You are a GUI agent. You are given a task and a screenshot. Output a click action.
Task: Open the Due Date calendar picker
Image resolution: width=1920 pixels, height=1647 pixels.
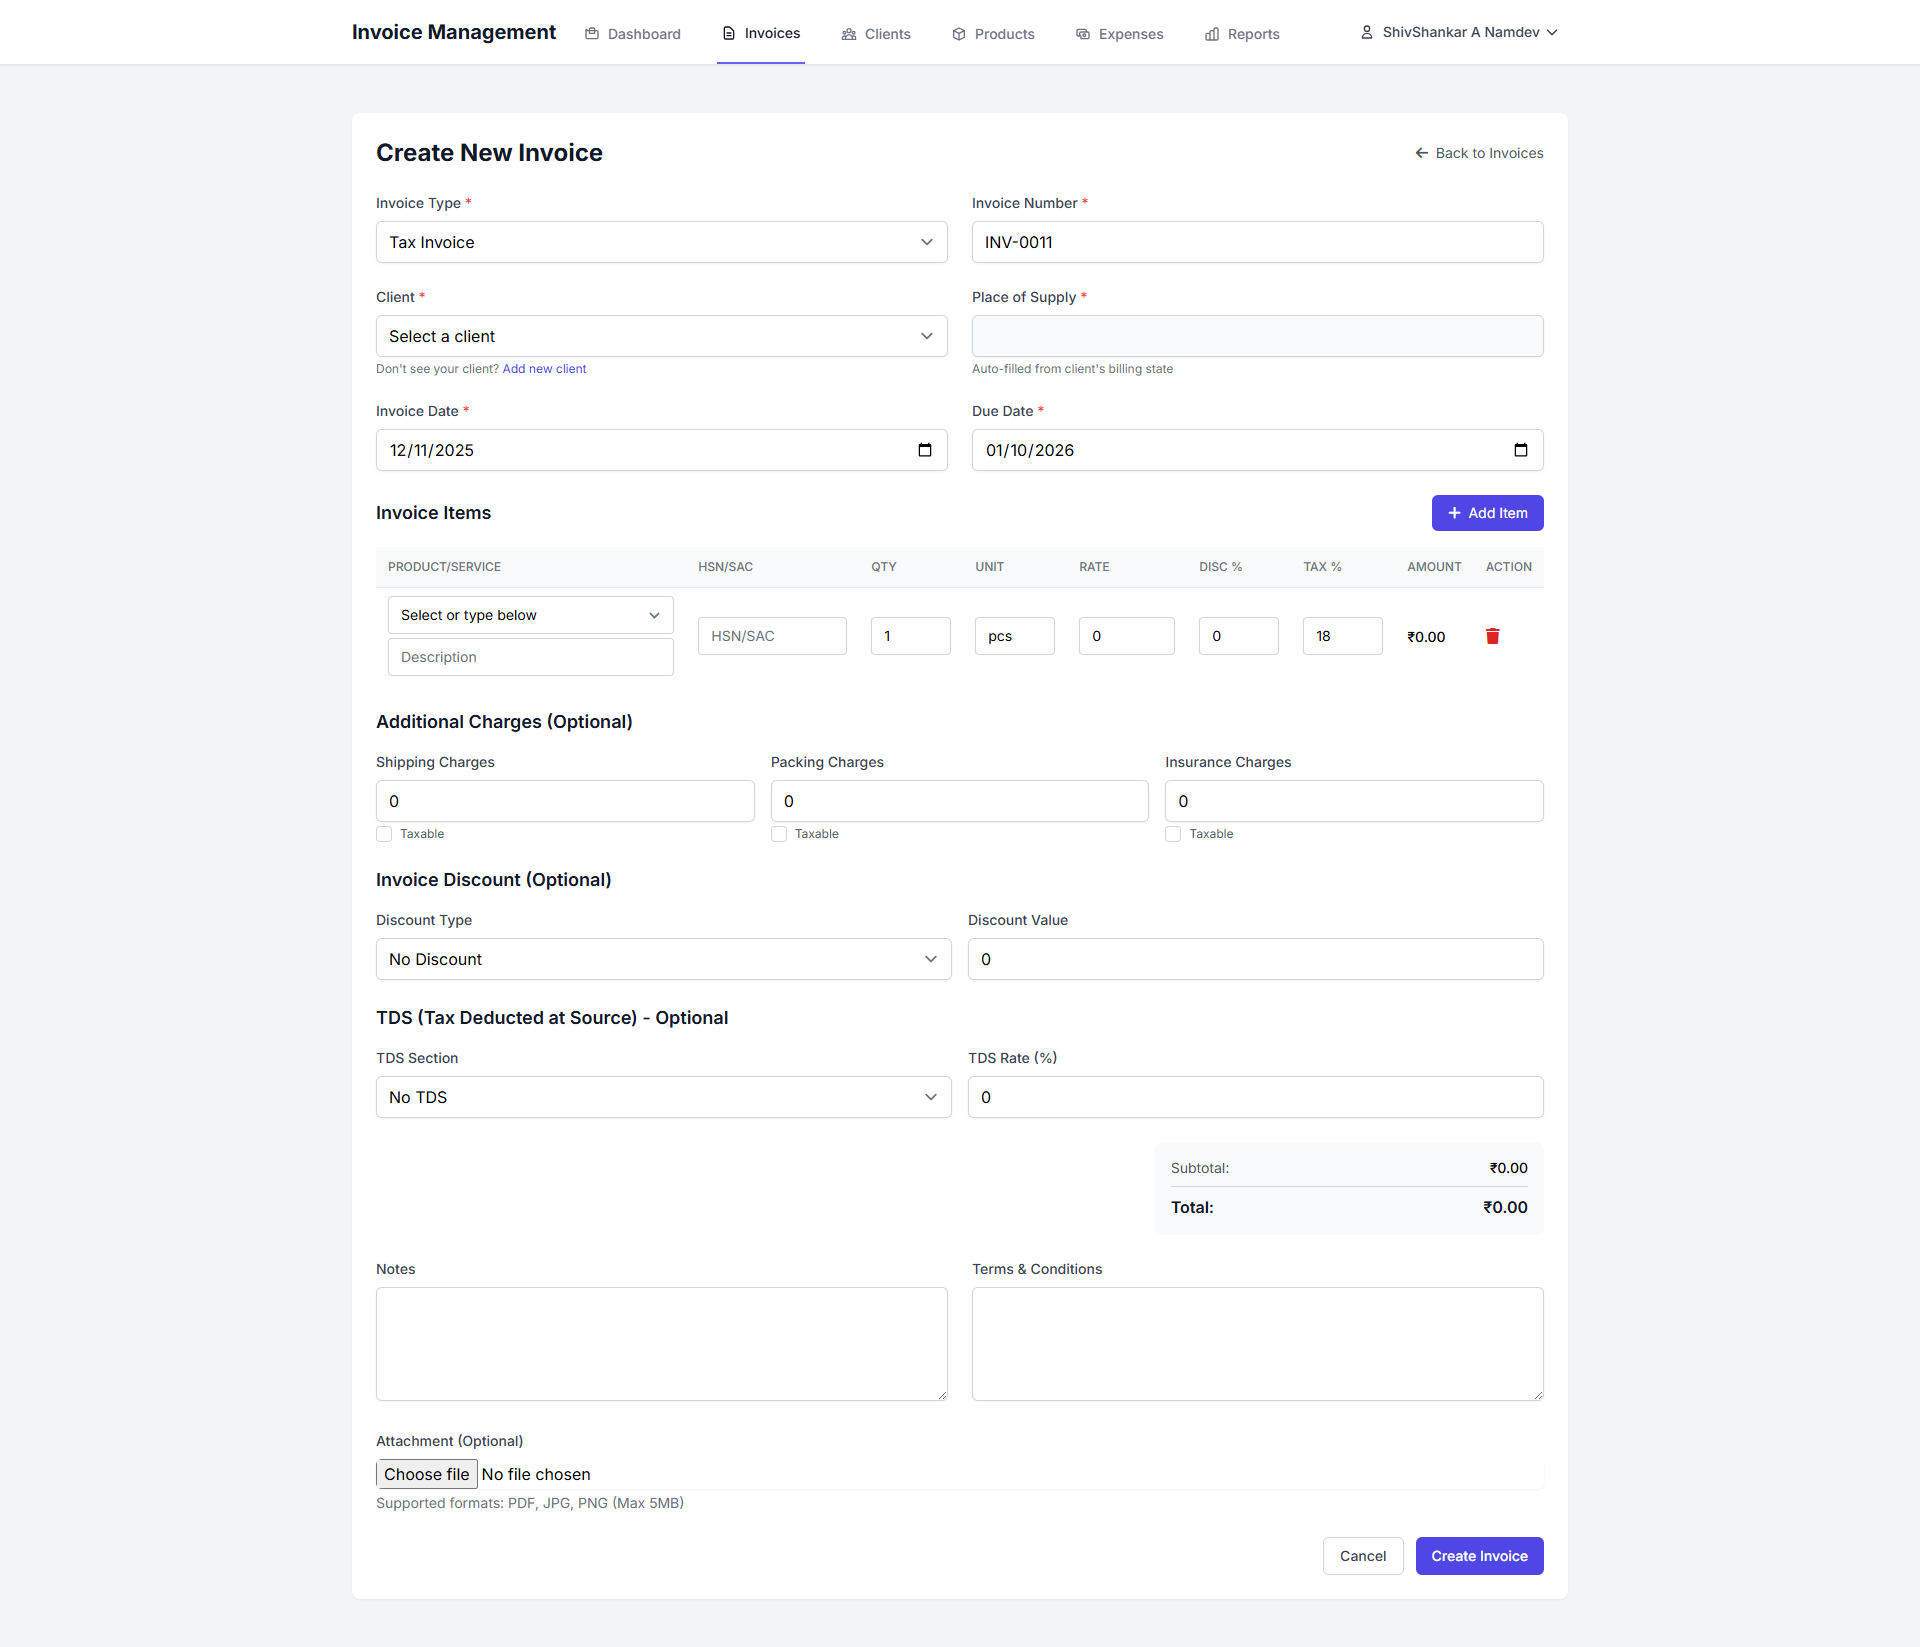click(1521, 450)
